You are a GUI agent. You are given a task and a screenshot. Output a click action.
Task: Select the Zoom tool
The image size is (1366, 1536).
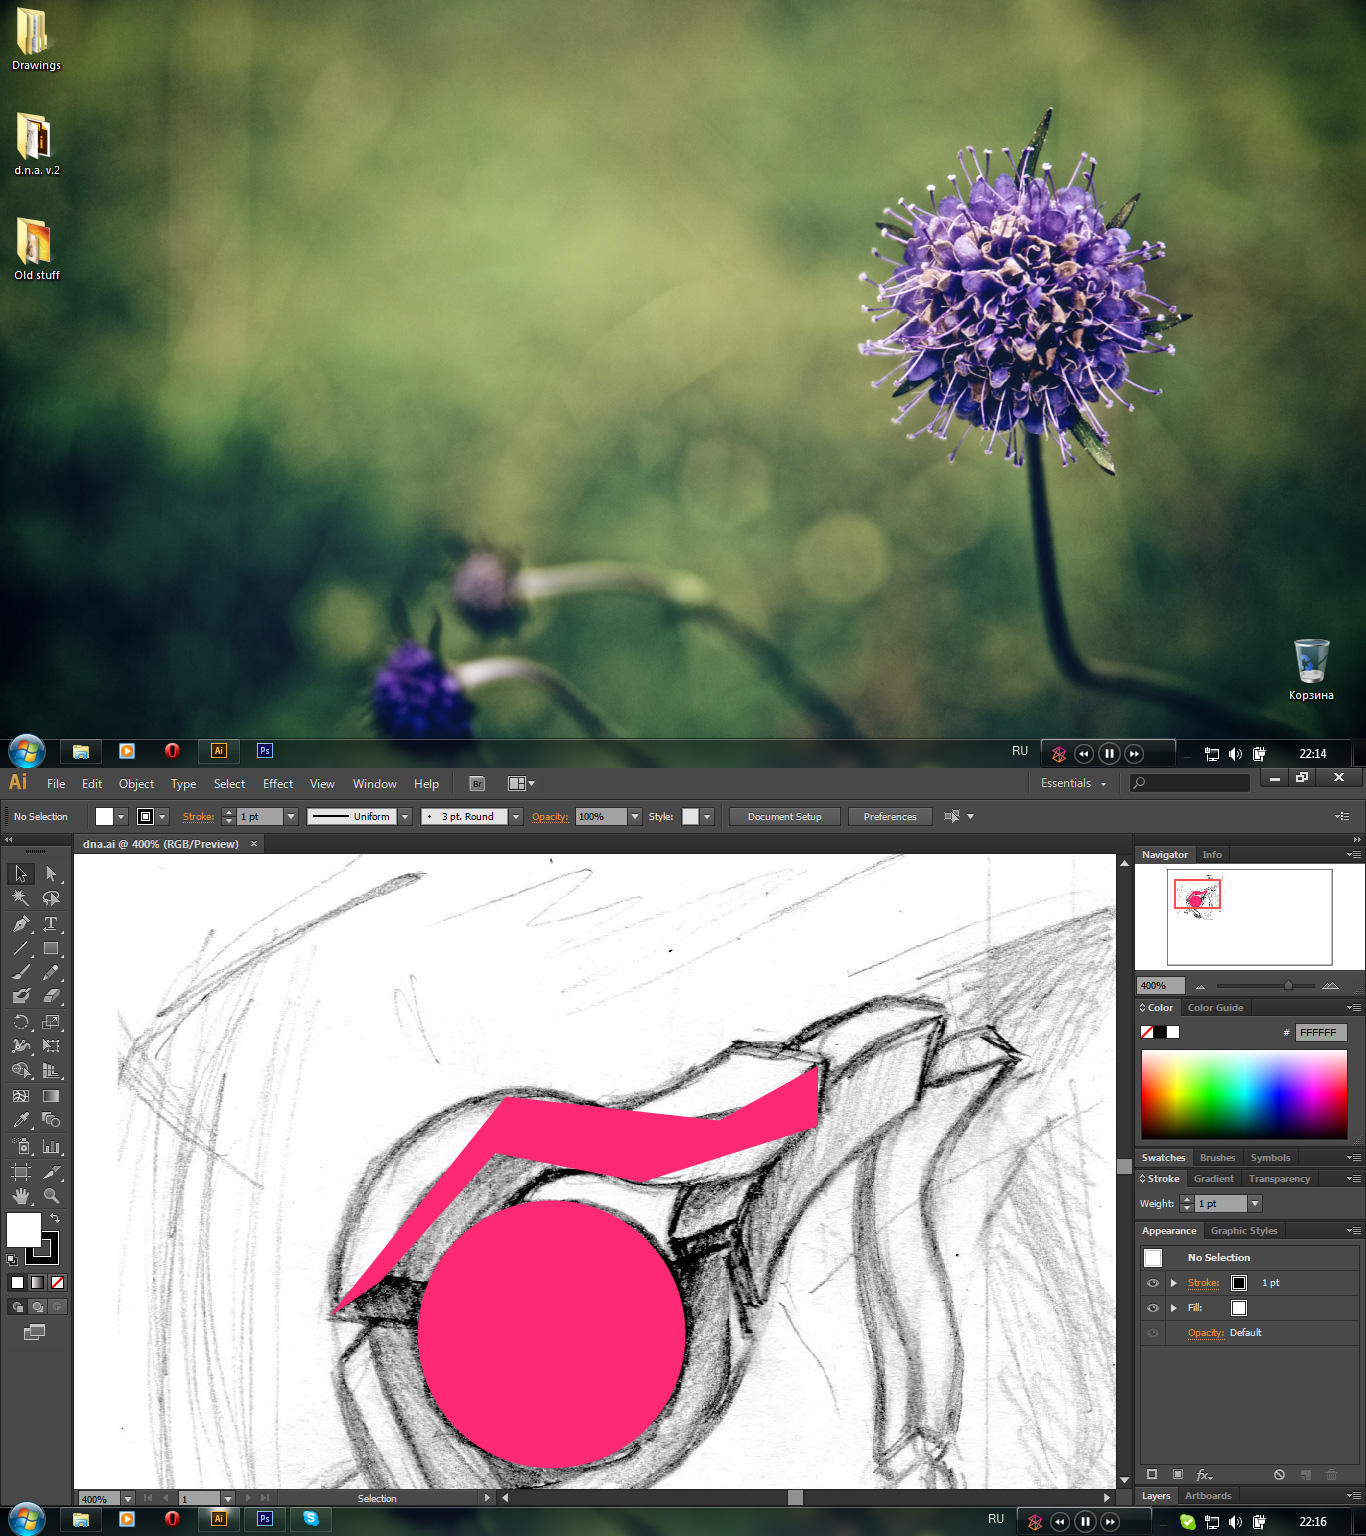click(50, 1196)
